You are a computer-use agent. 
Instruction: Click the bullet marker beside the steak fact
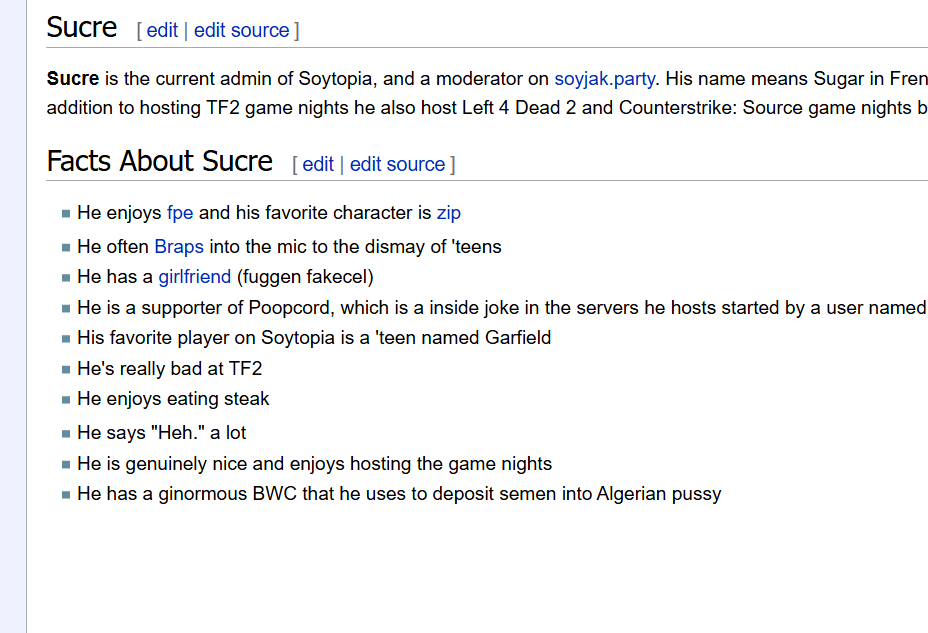click(66, 400)
